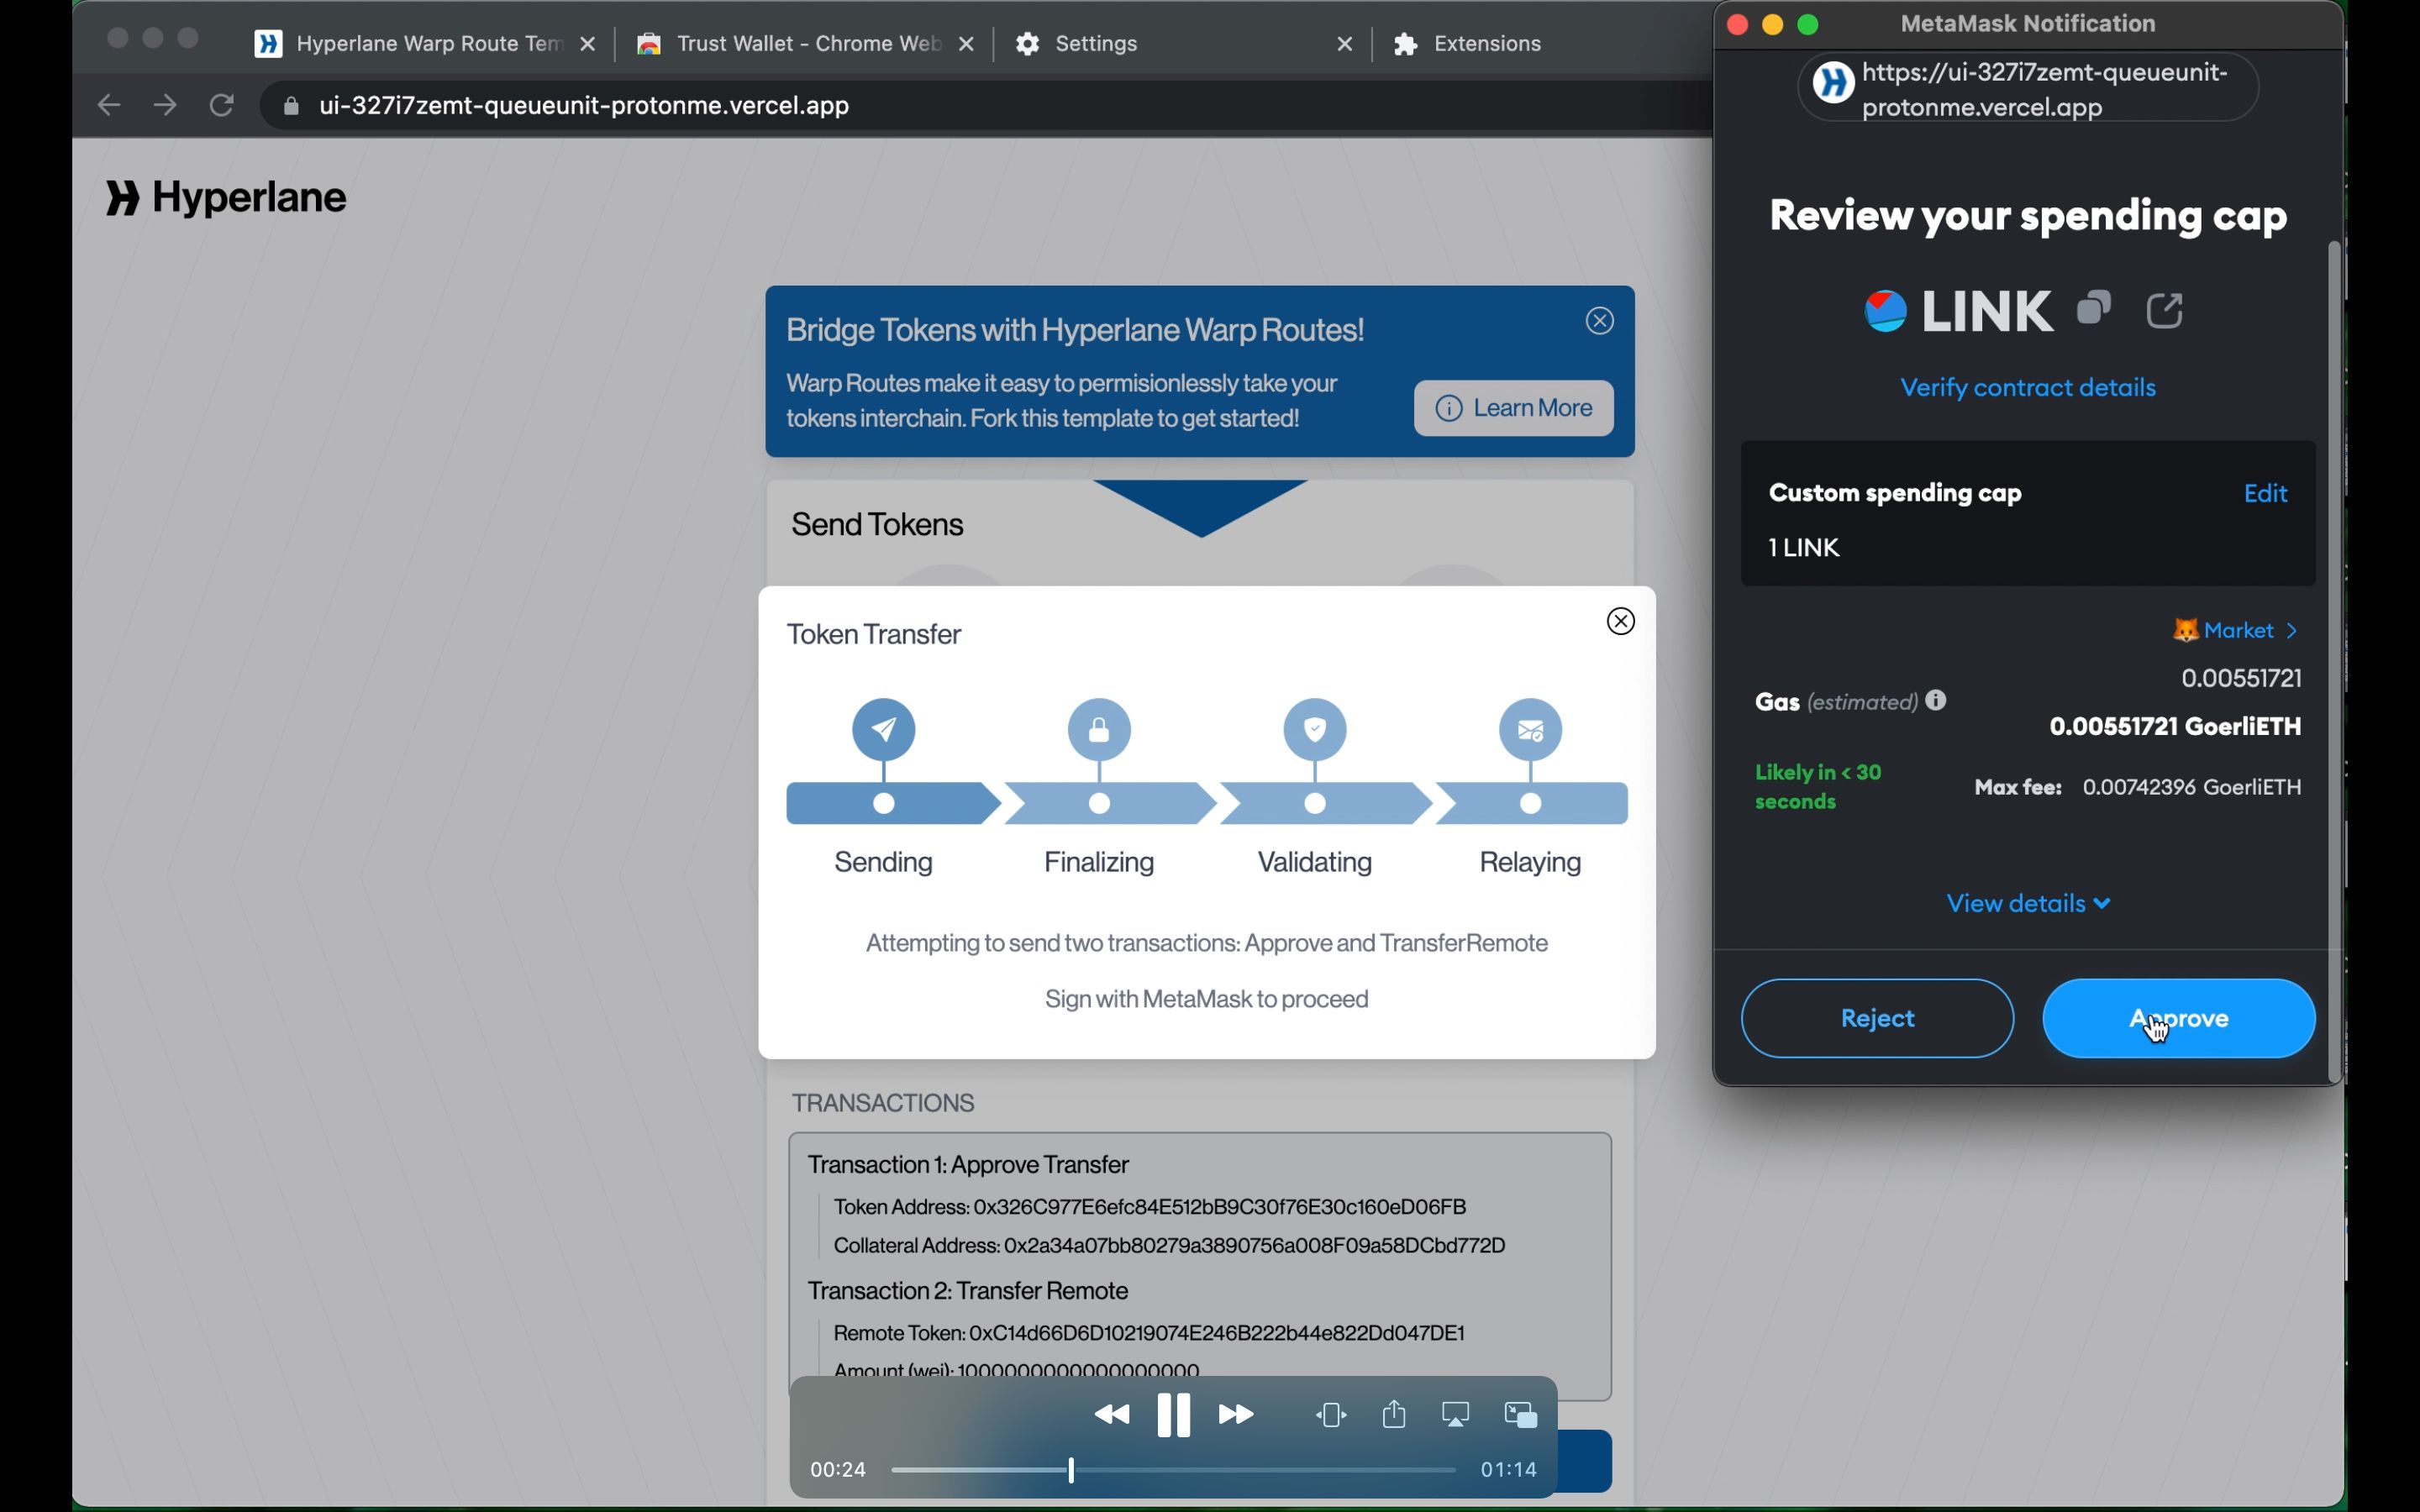
Task: Approve the LINK spending cap in MetaMask
Action: (x=2178, y=1018)
